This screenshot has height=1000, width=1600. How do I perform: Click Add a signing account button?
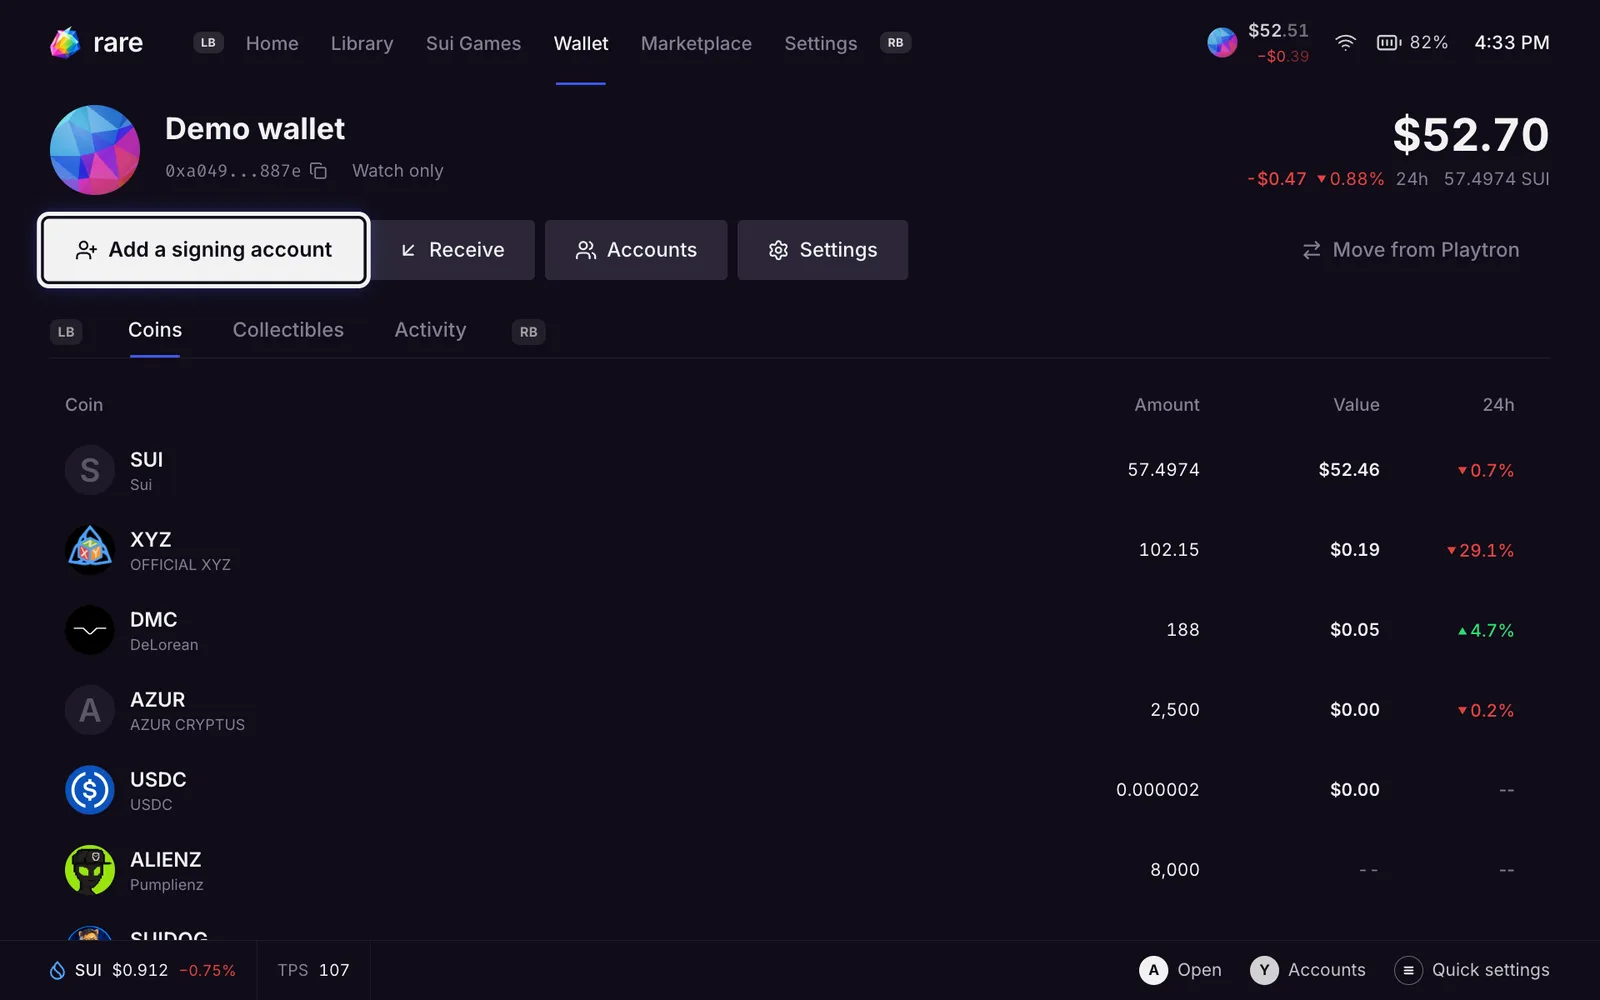(x=204, y=250)
